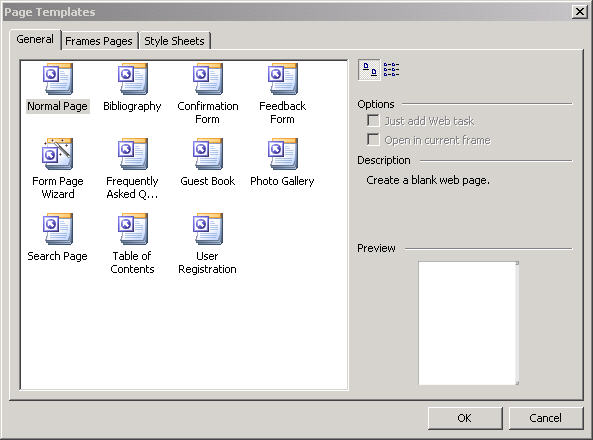The width and height of the screenshot is (593, 440).
Task: Switch to large icons view
Action: pyautogui.click(x=369, y=70)
